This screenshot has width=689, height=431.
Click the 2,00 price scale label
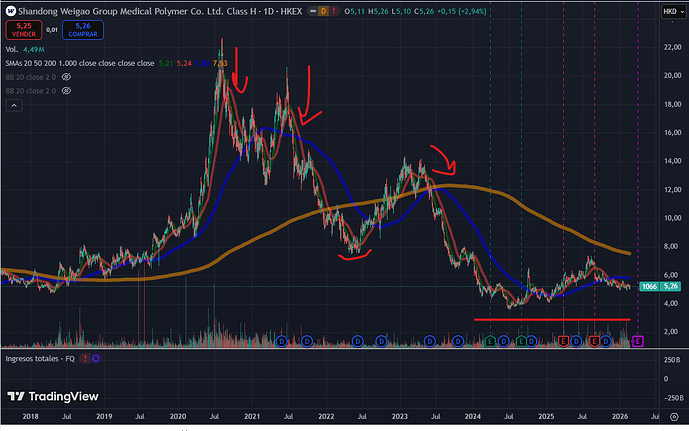point(672,332)
